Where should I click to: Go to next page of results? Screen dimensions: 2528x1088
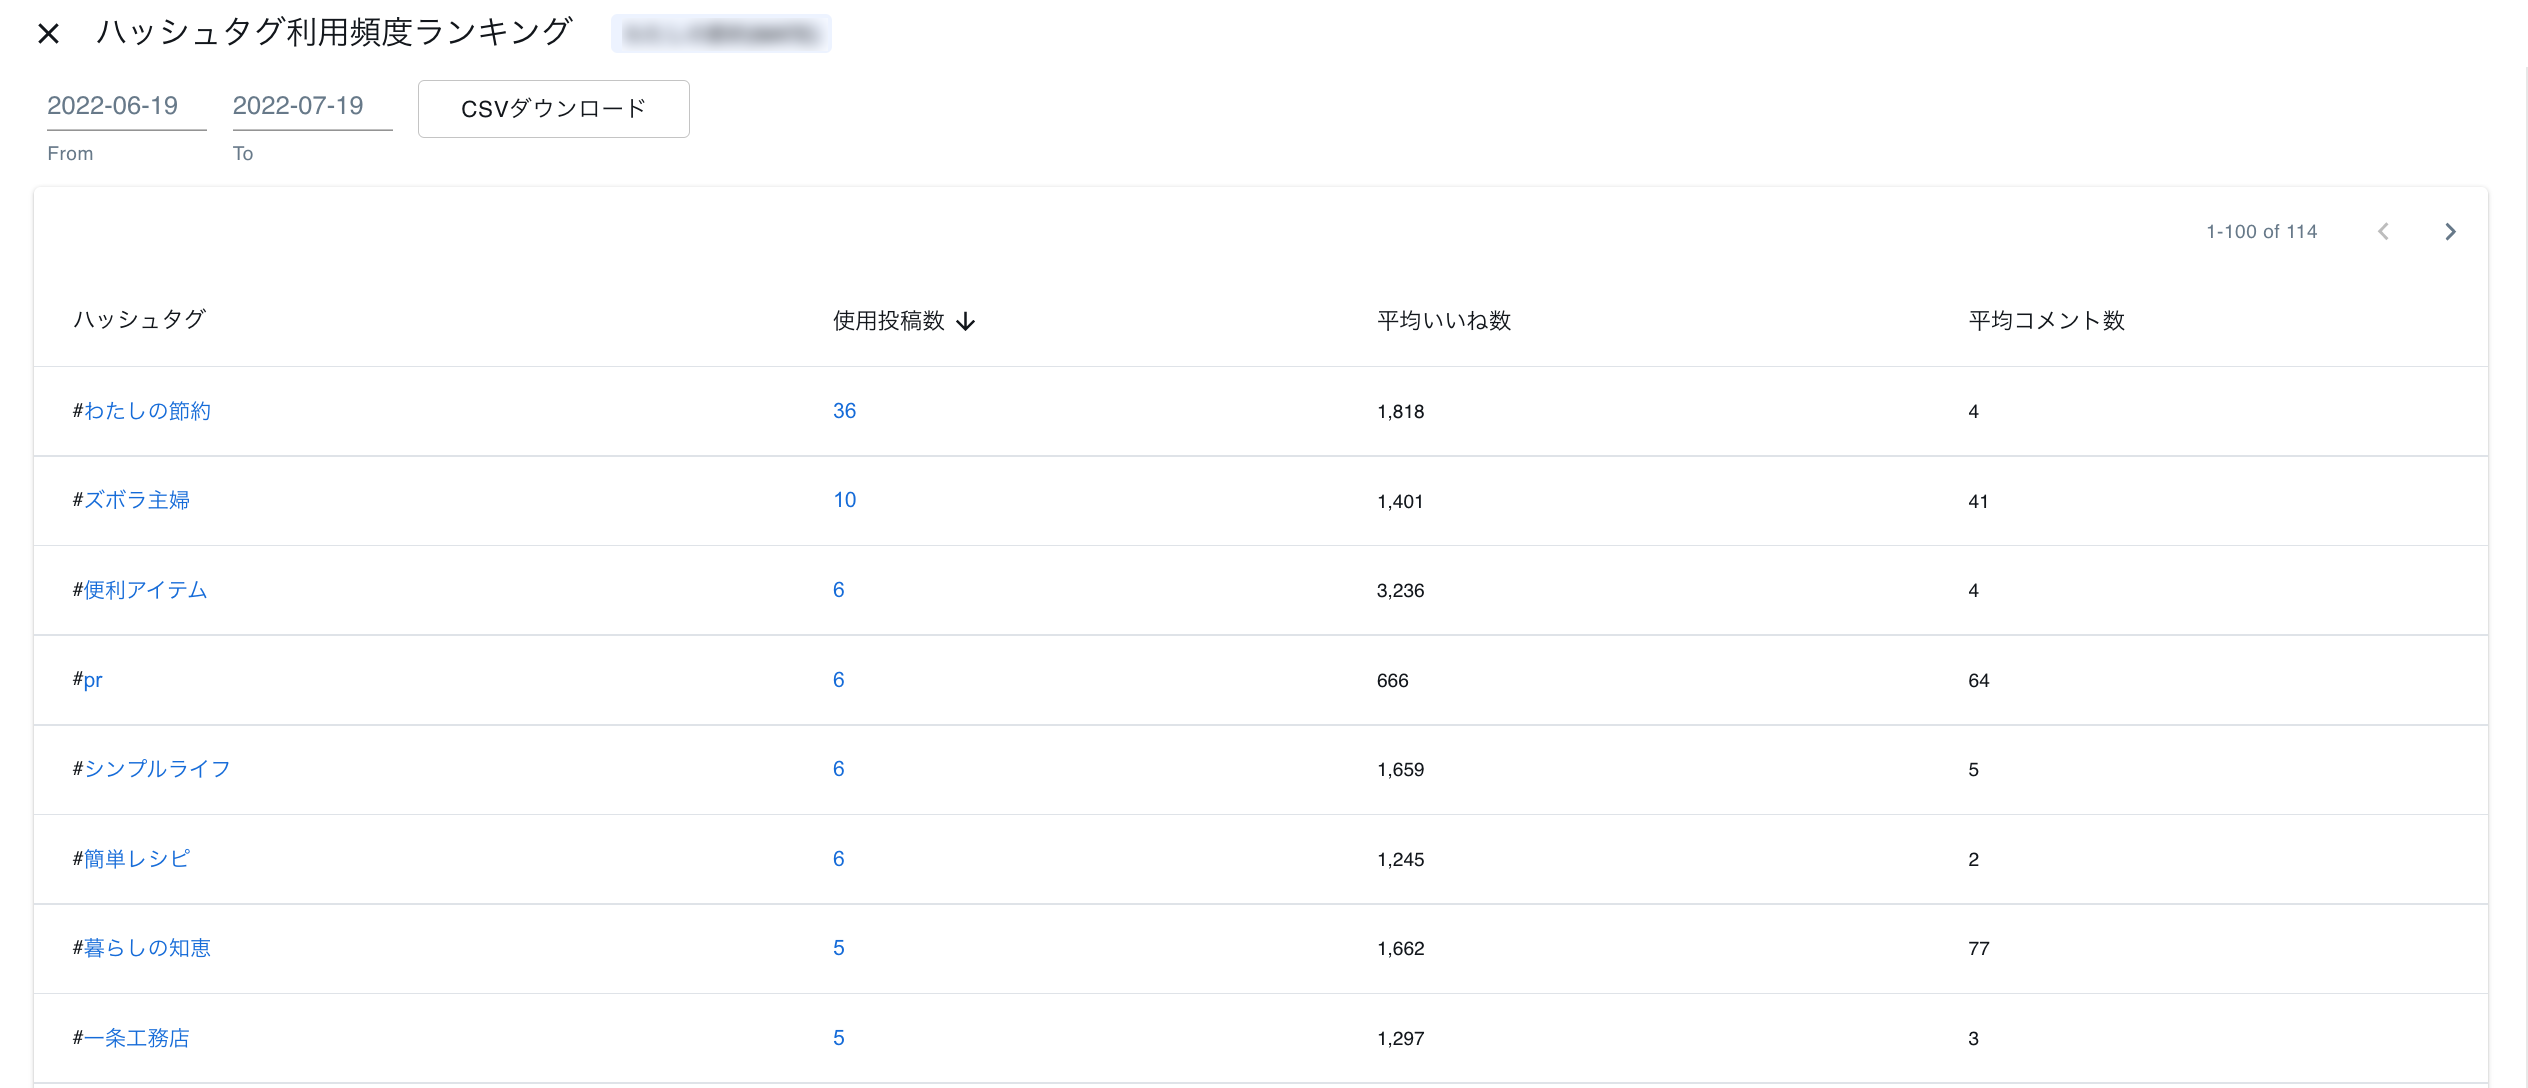pyautogui.click(x=2449, y=232)
